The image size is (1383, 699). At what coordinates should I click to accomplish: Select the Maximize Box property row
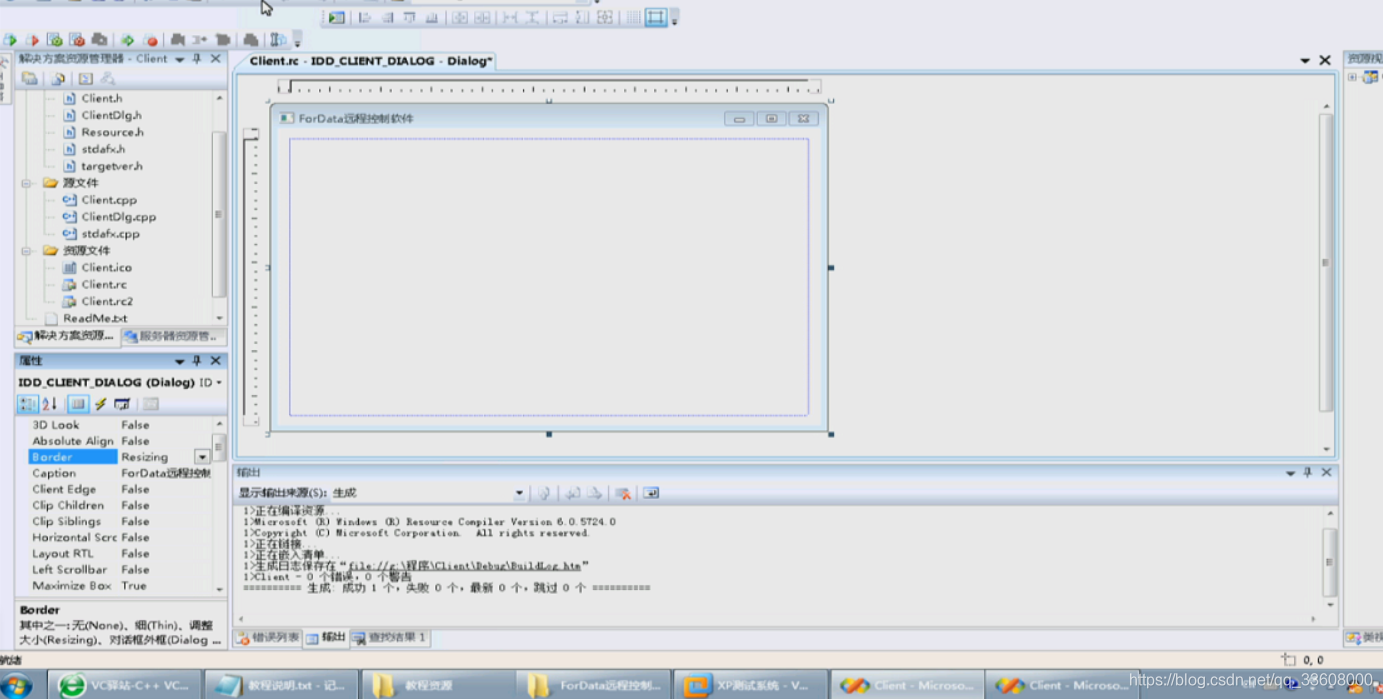tap(120, 586)
